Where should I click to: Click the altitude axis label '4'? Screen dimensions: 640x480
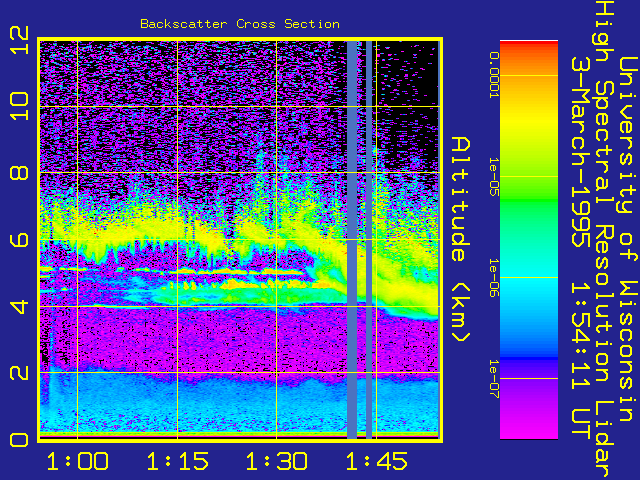tap(19, 306)
